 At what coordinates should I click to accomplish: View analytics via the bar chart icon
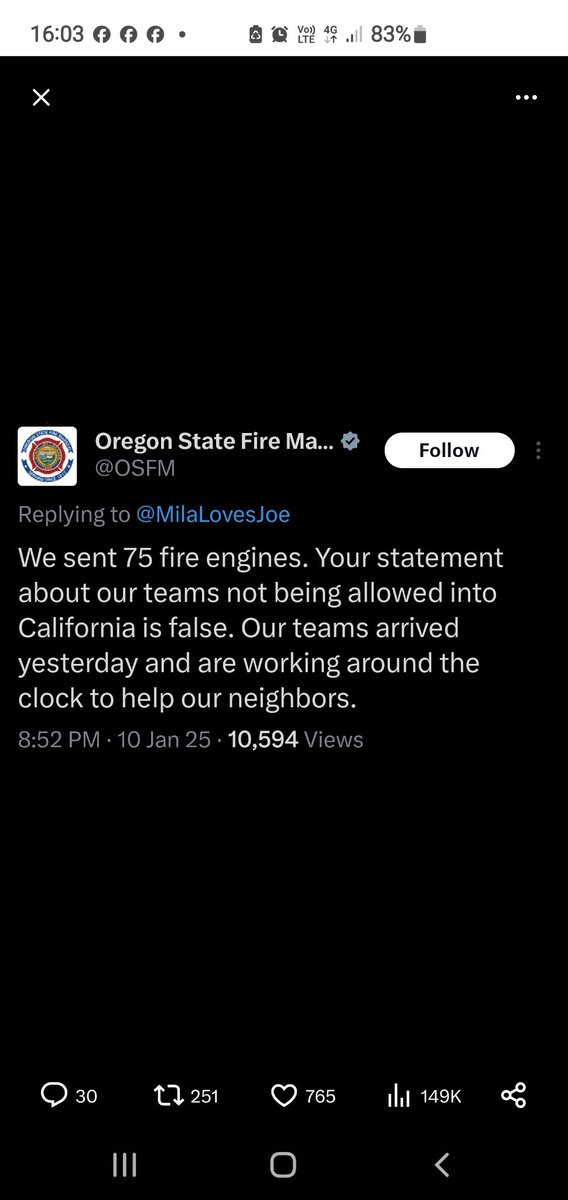point(399,1096)
